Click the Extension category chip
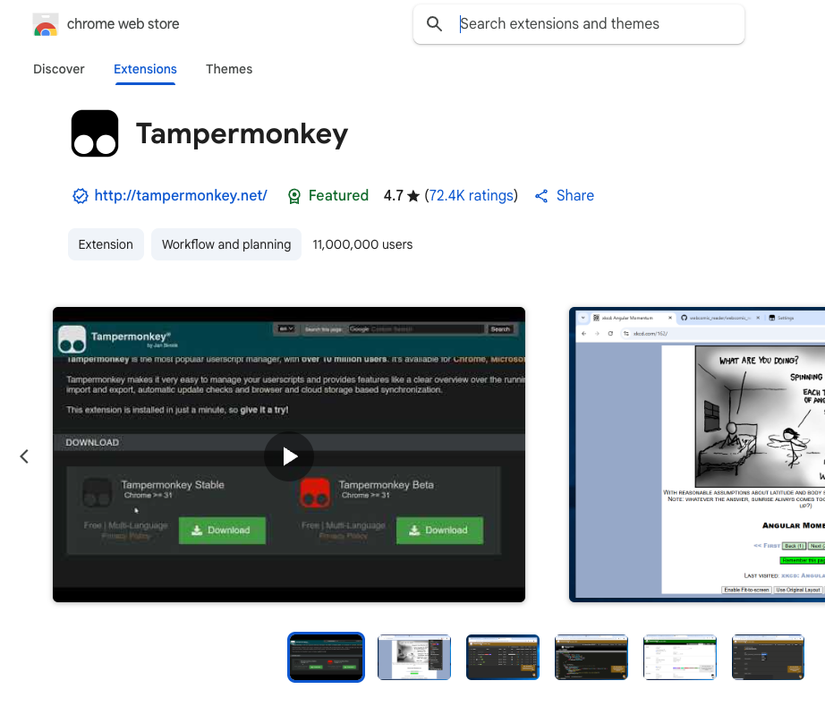Viewport: 825px width, 707px height. point(106,244)
